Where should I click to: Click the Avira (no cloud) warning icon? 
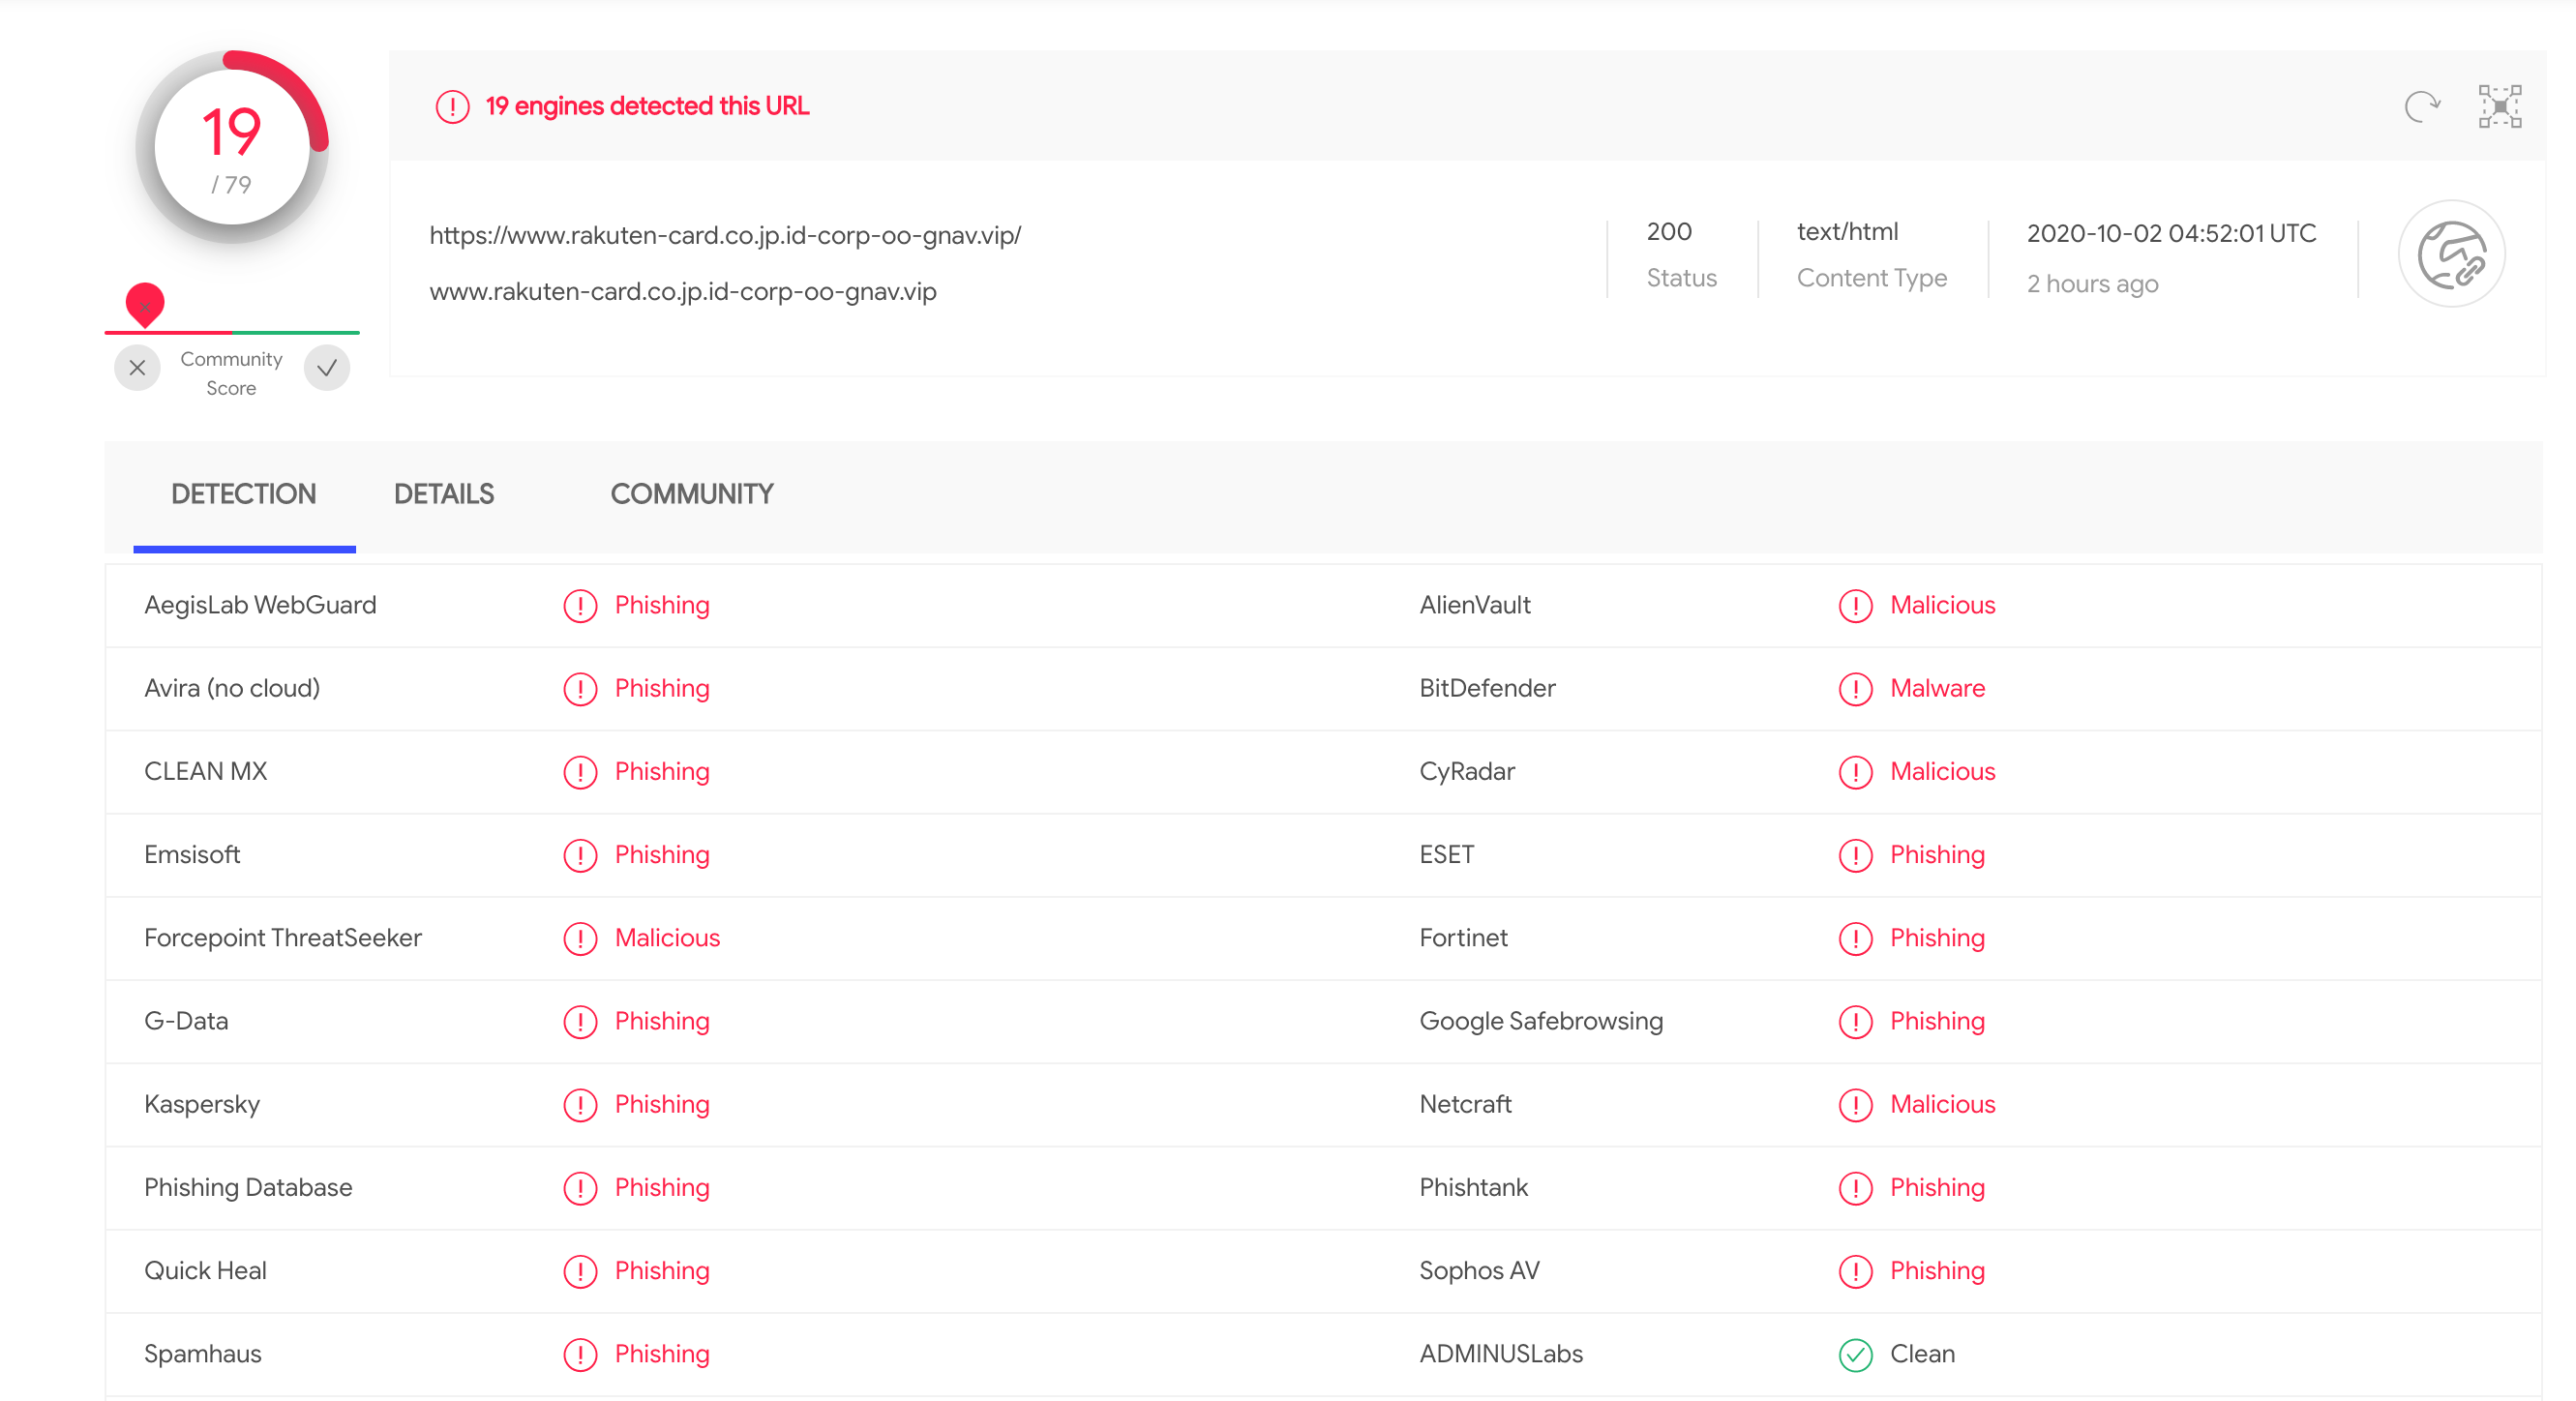tap(580, 689)
